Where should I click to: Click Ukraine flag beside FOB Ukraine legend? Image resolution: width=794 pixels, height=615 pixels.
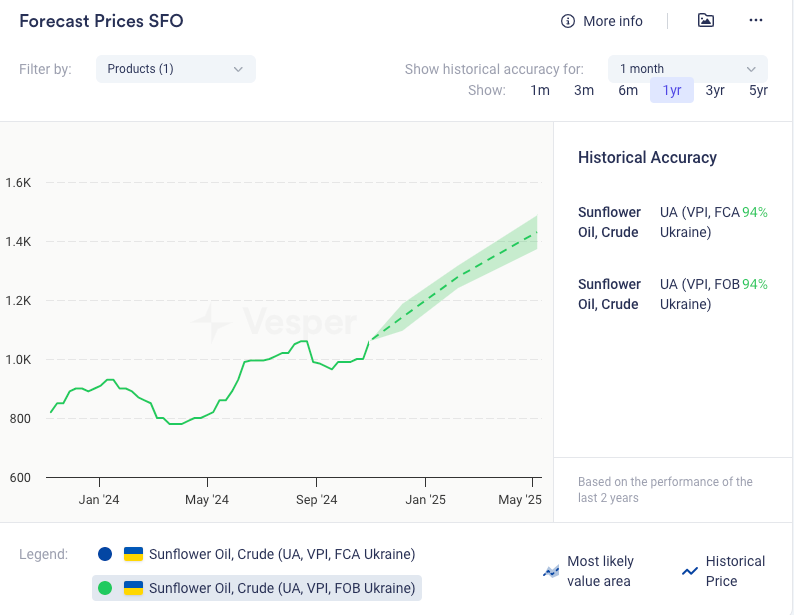pyautogui.click(x=133, y=588)
